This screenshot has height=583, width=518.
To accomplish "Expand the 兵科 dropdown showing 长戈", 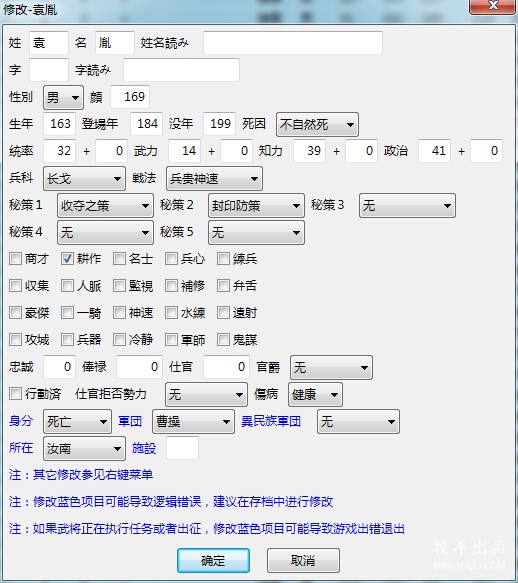I will tap(84, 178).
